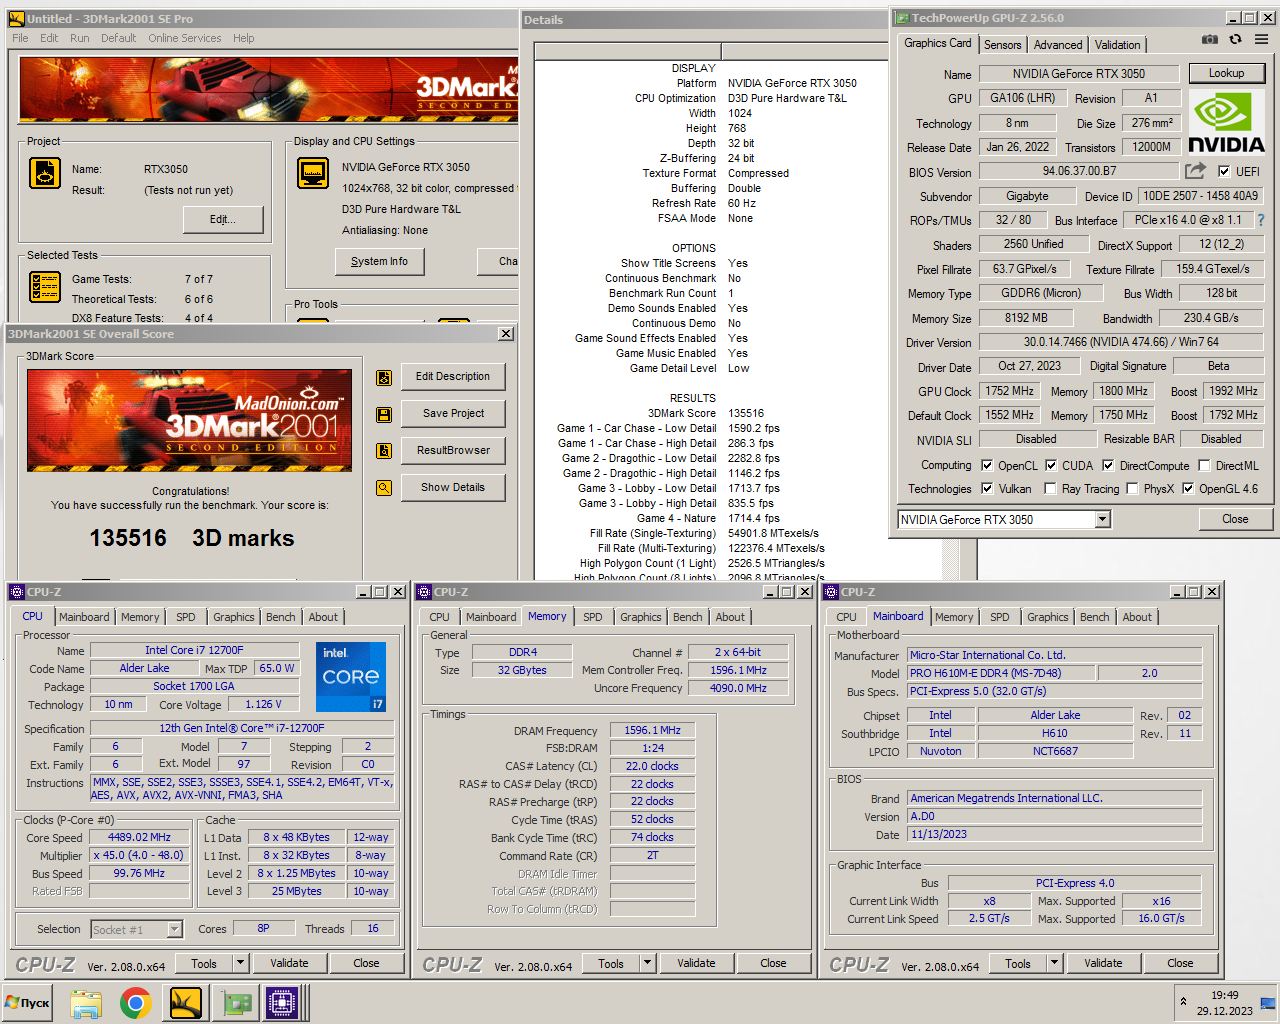This screenshot has height=1024, width=1280.
Task: Click the icon beside the ResultBrowser button
Action: [x=384, y=451]
